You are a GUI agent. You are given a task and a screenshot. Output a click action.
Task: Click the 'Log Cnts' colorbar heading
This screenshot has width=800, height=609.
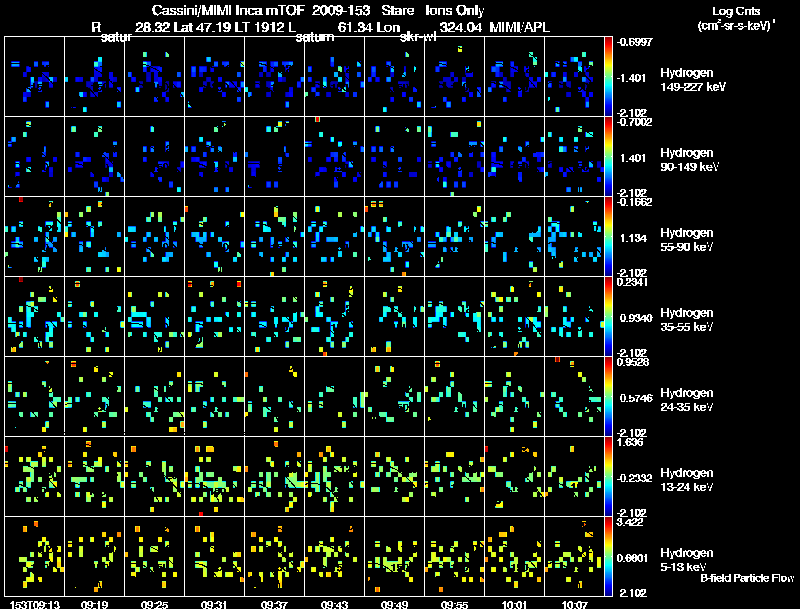(x=736, y=11)
